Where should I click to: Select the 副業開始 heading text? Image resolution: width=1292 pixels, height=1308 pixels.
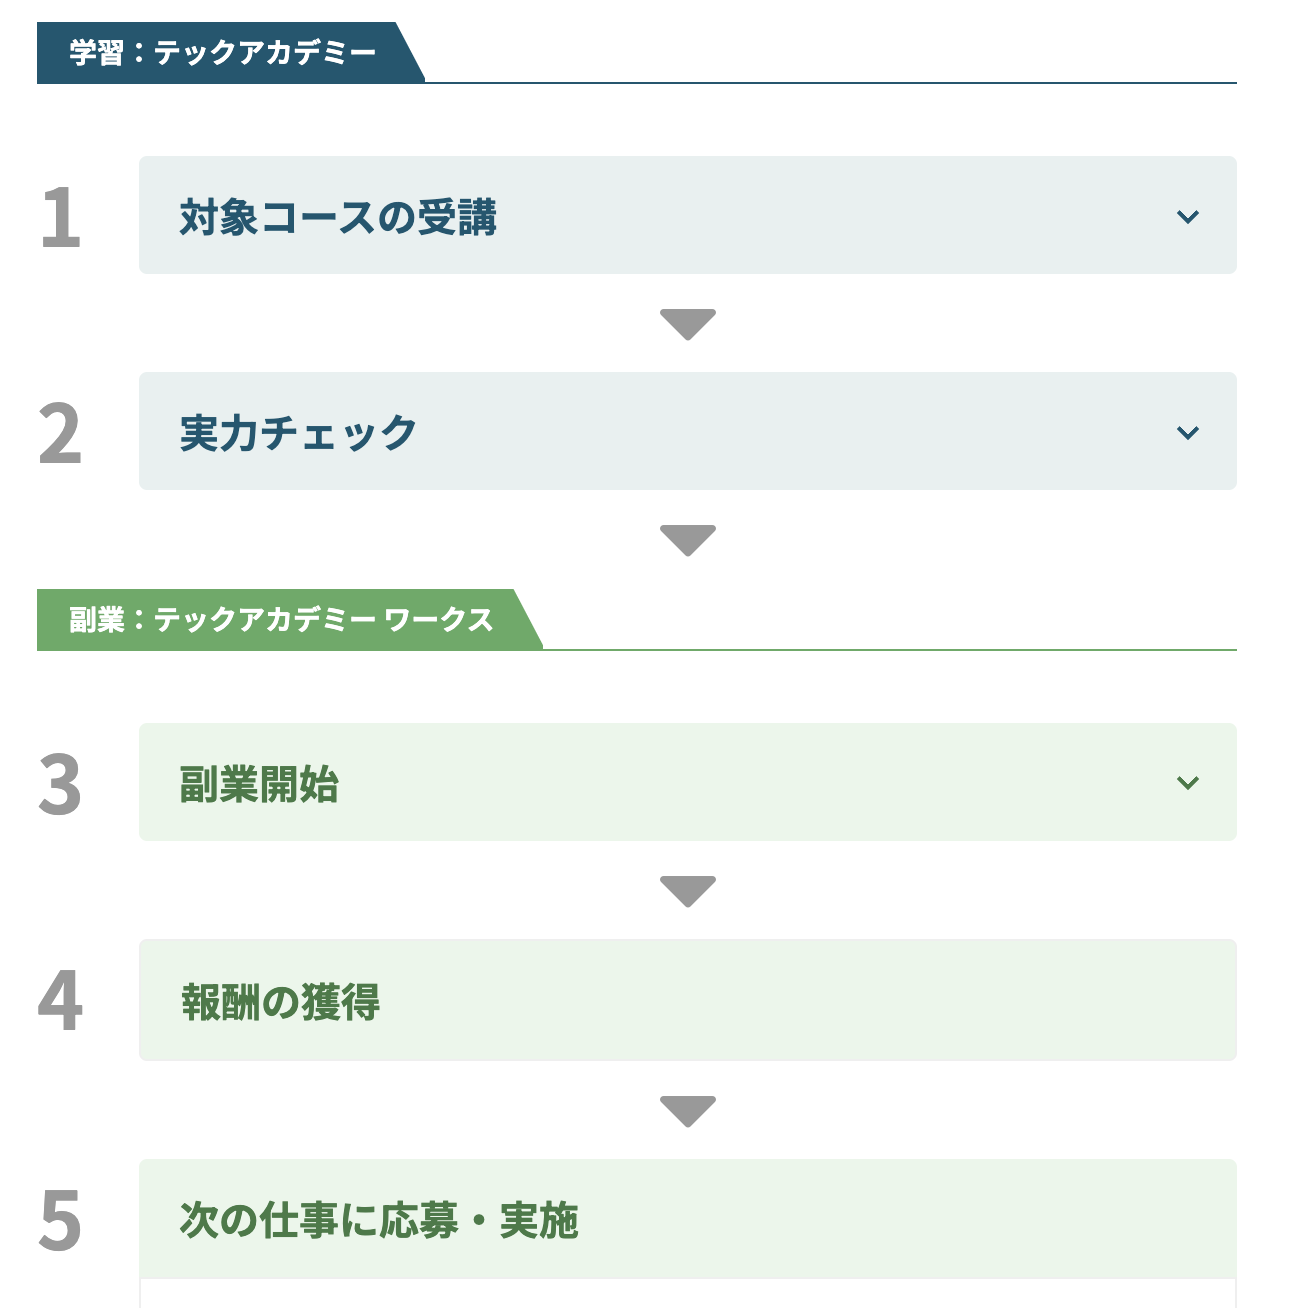pyautogui.click(x=259, y=784)
